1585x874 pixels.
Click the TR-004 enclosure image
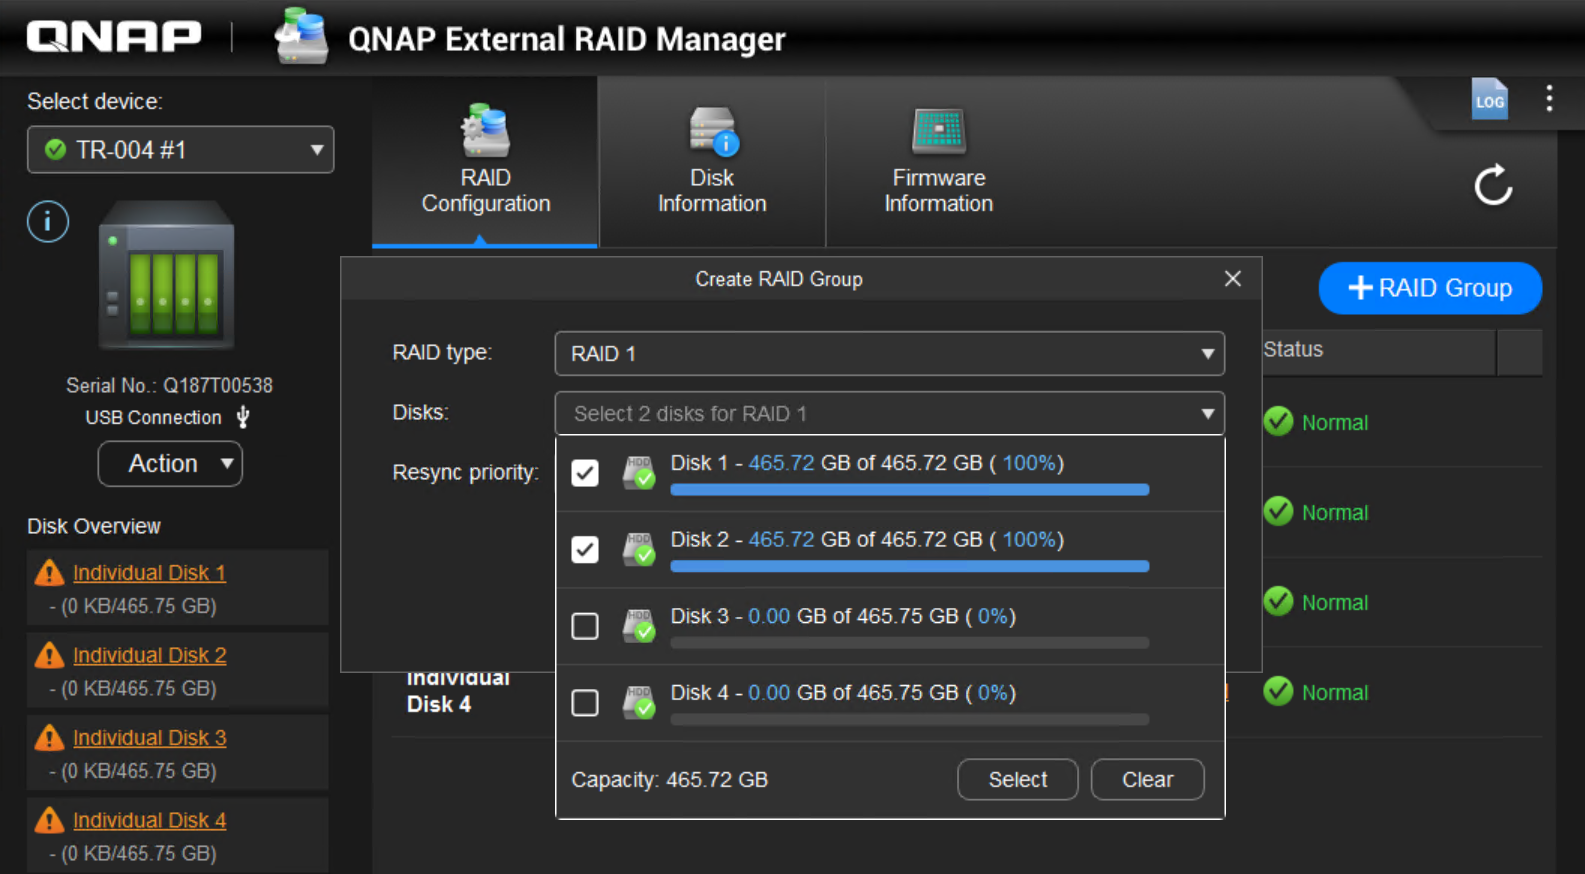[x=166, y=274]
